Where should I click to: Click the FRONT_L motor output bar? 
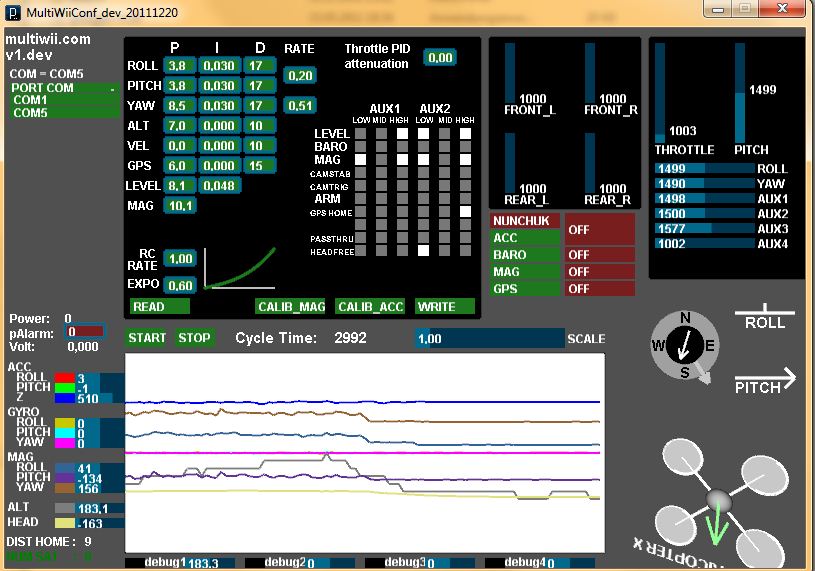[510, 73]
